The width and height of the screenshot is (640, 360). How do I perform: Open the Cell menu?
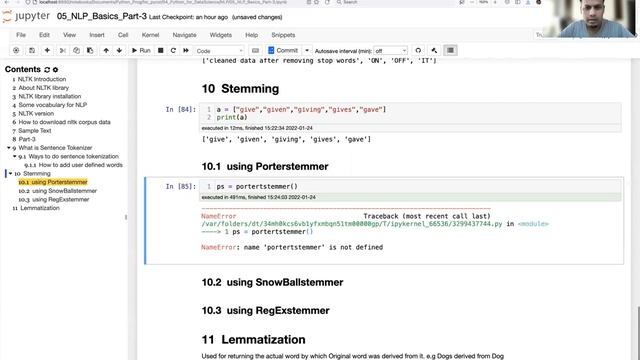123,35
